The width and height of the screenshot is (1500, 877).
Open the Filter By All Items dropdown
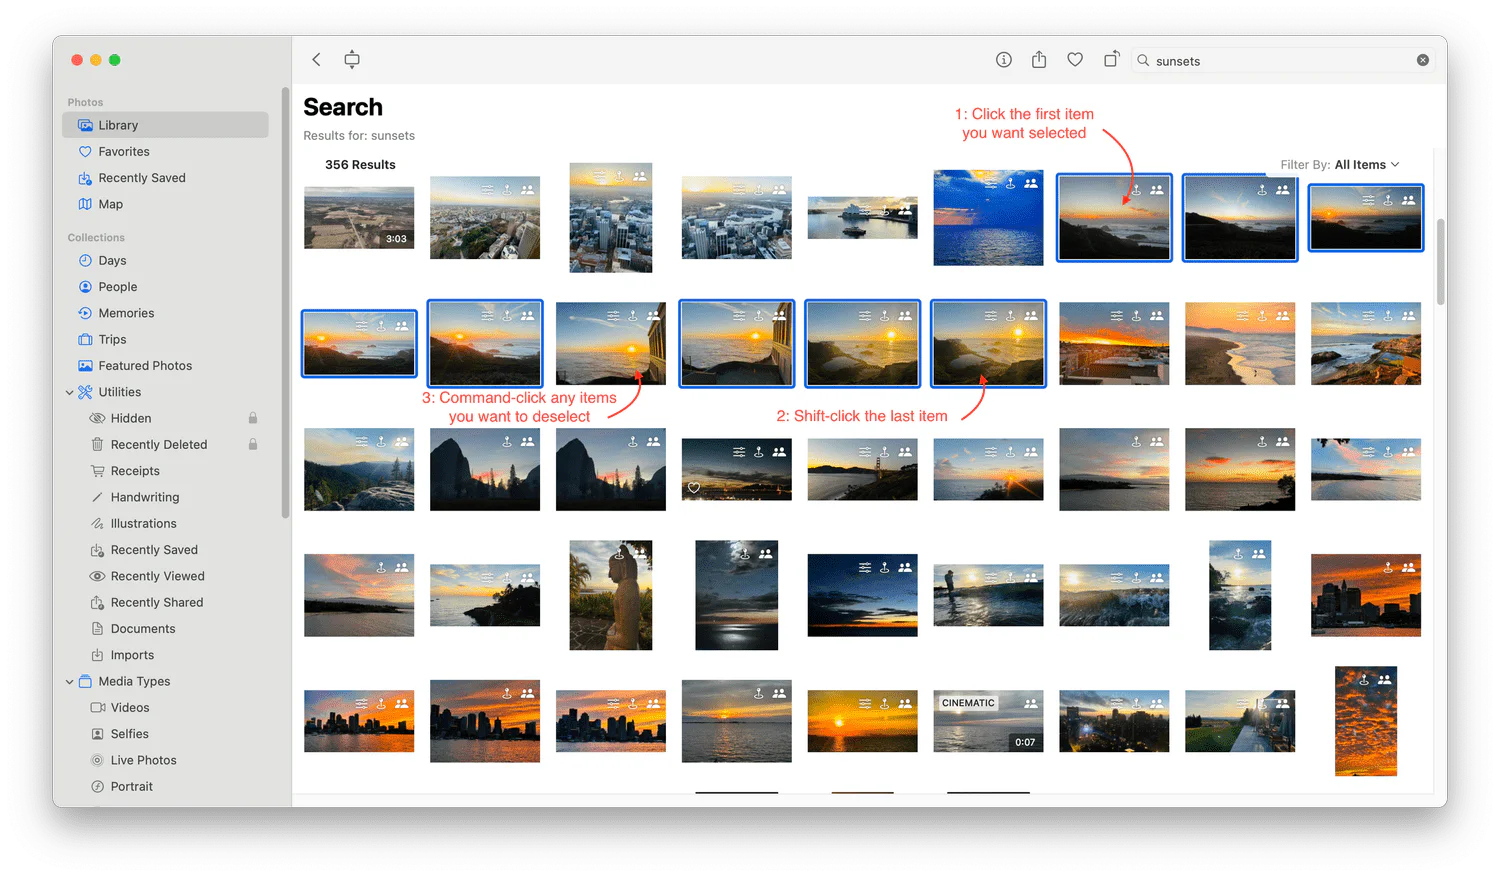1340,165
